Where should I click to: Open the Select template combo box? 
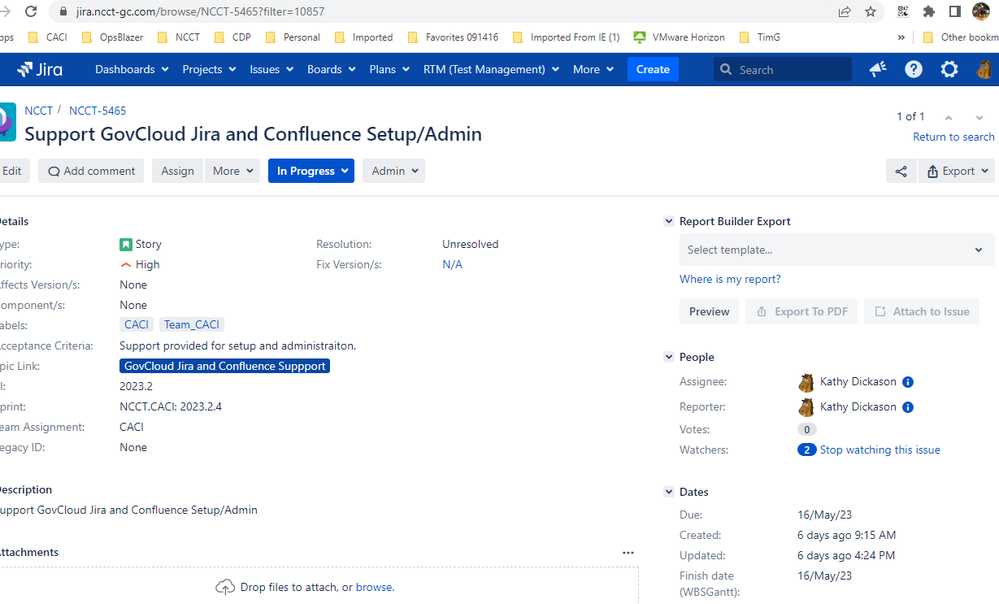837,250
